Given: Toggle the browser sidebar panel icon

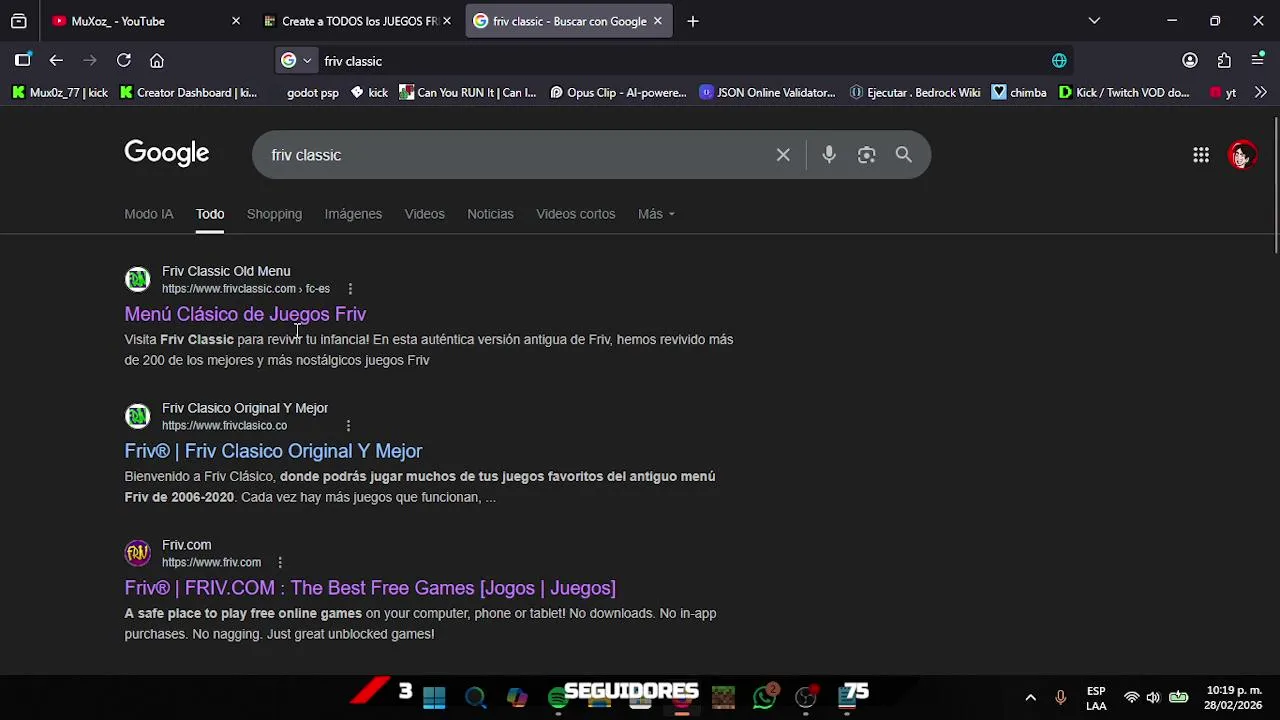Looking at the screenshot, I should pyautogui.click(x=23, y=60).
